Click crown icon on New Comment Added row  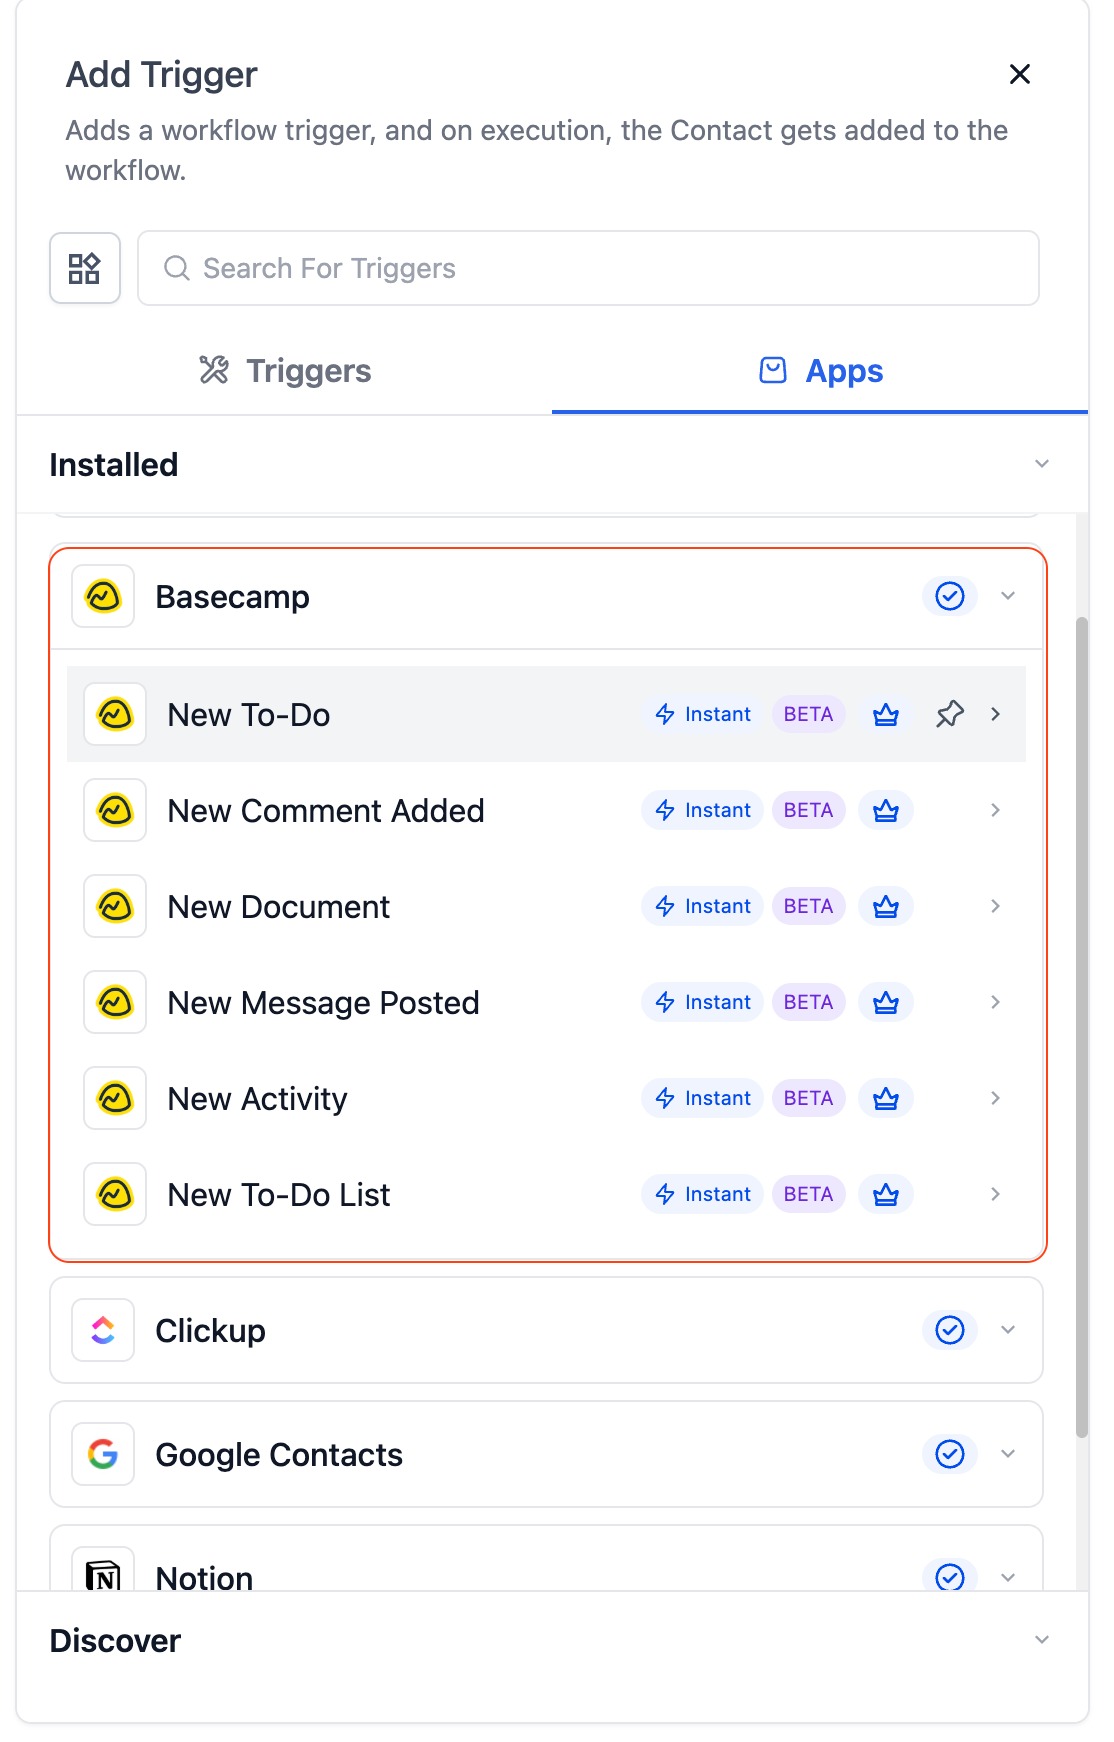point(886,810)
